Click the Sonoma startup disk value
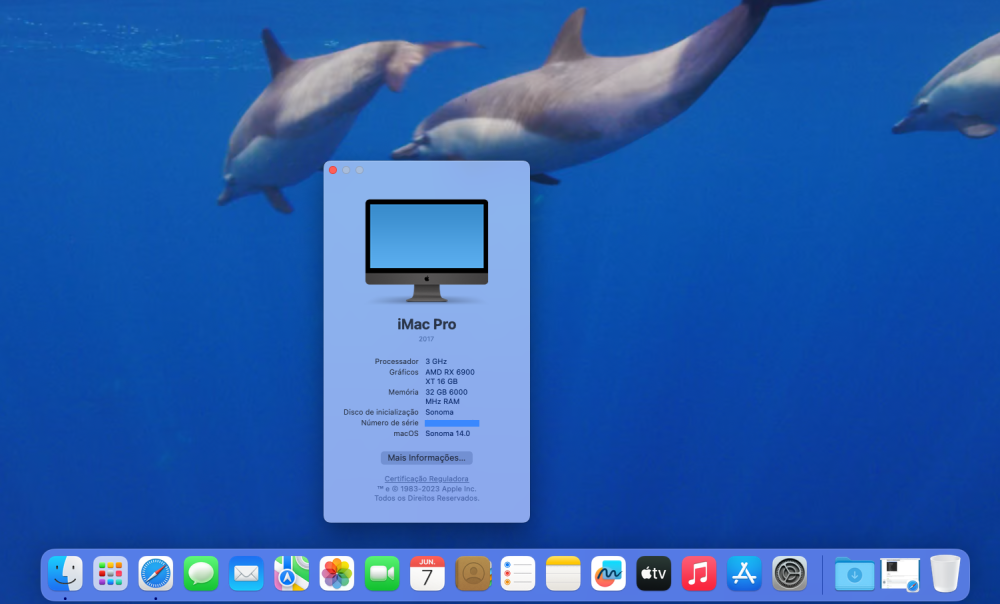Image resolution: width=1000 pixels, height=604 pixels. click(439, 412)
